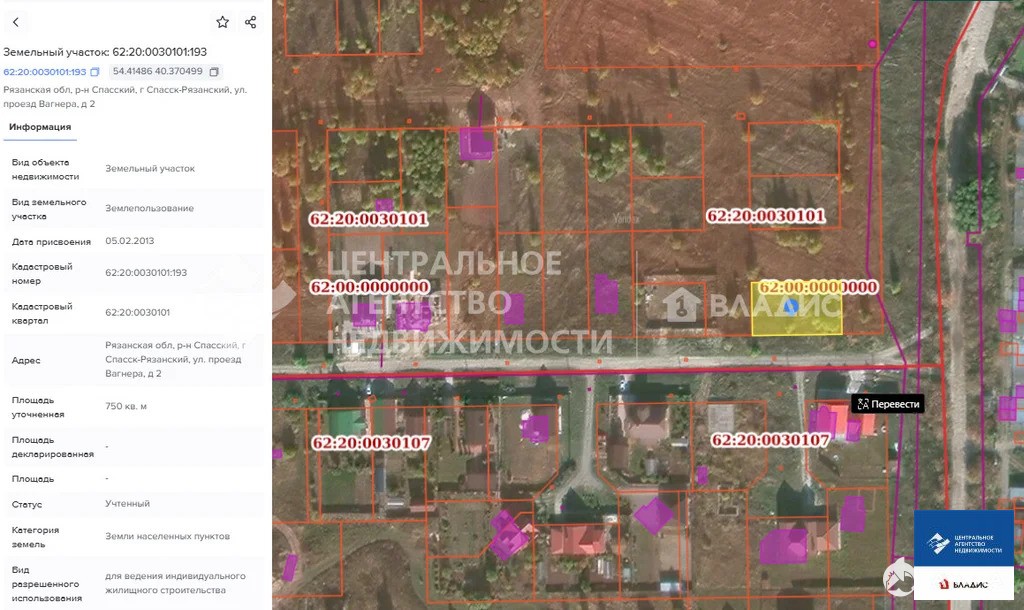This screenshot has width=1024, height=610.
Task: Click the Кадастровый квартал value 62:20:0030101
Action: pos(137,312)
